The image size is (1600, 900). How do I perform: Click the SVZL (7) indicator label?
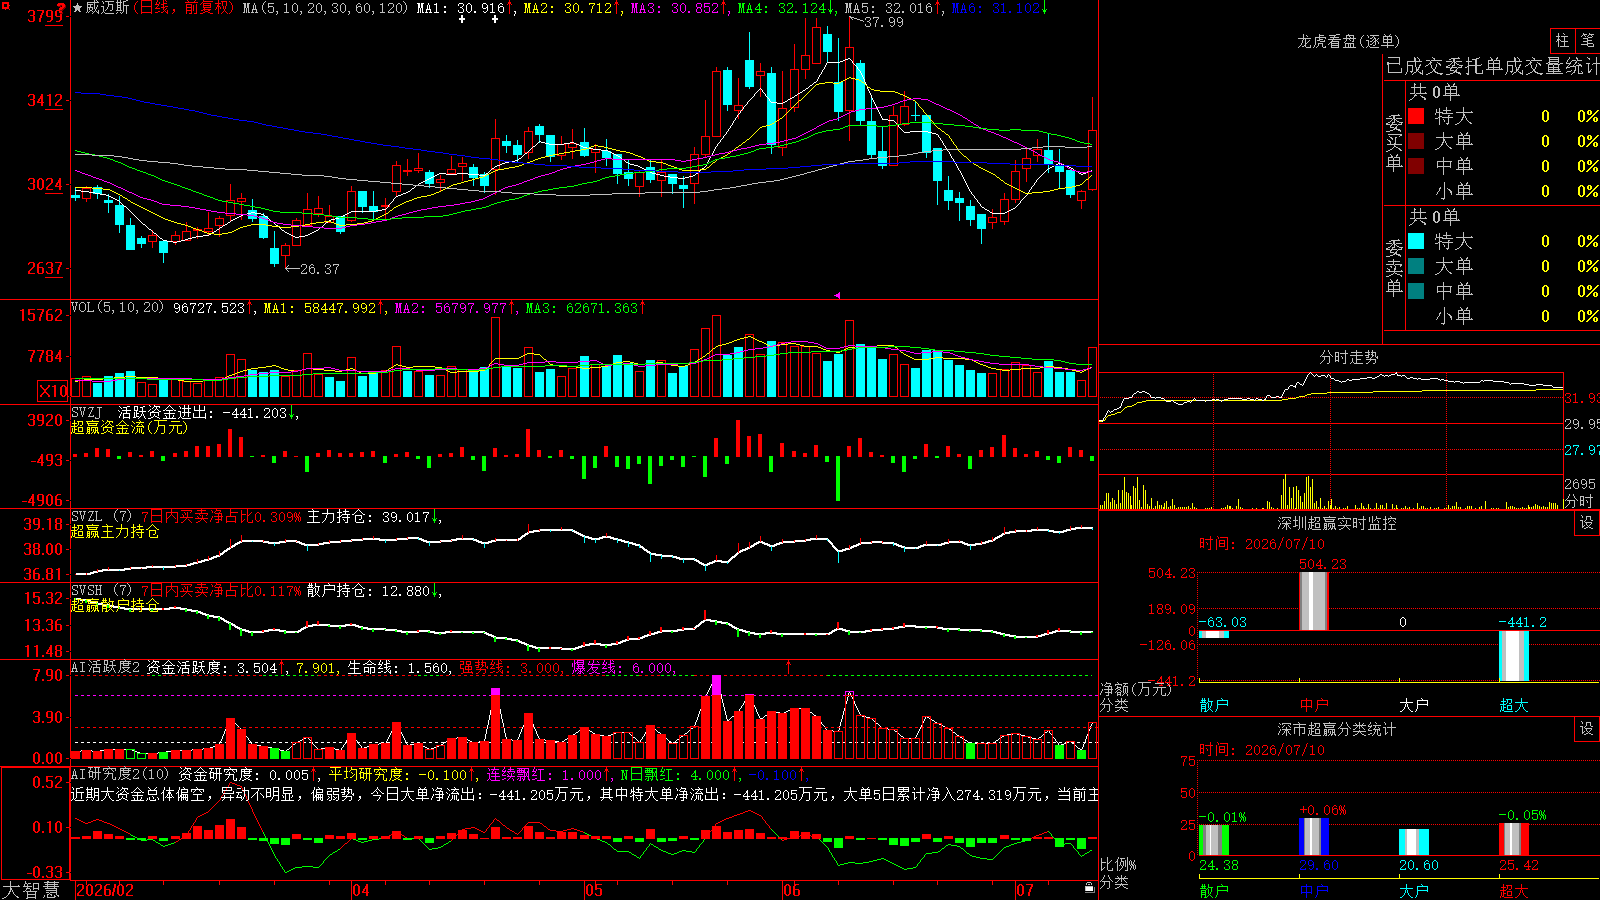102,517
